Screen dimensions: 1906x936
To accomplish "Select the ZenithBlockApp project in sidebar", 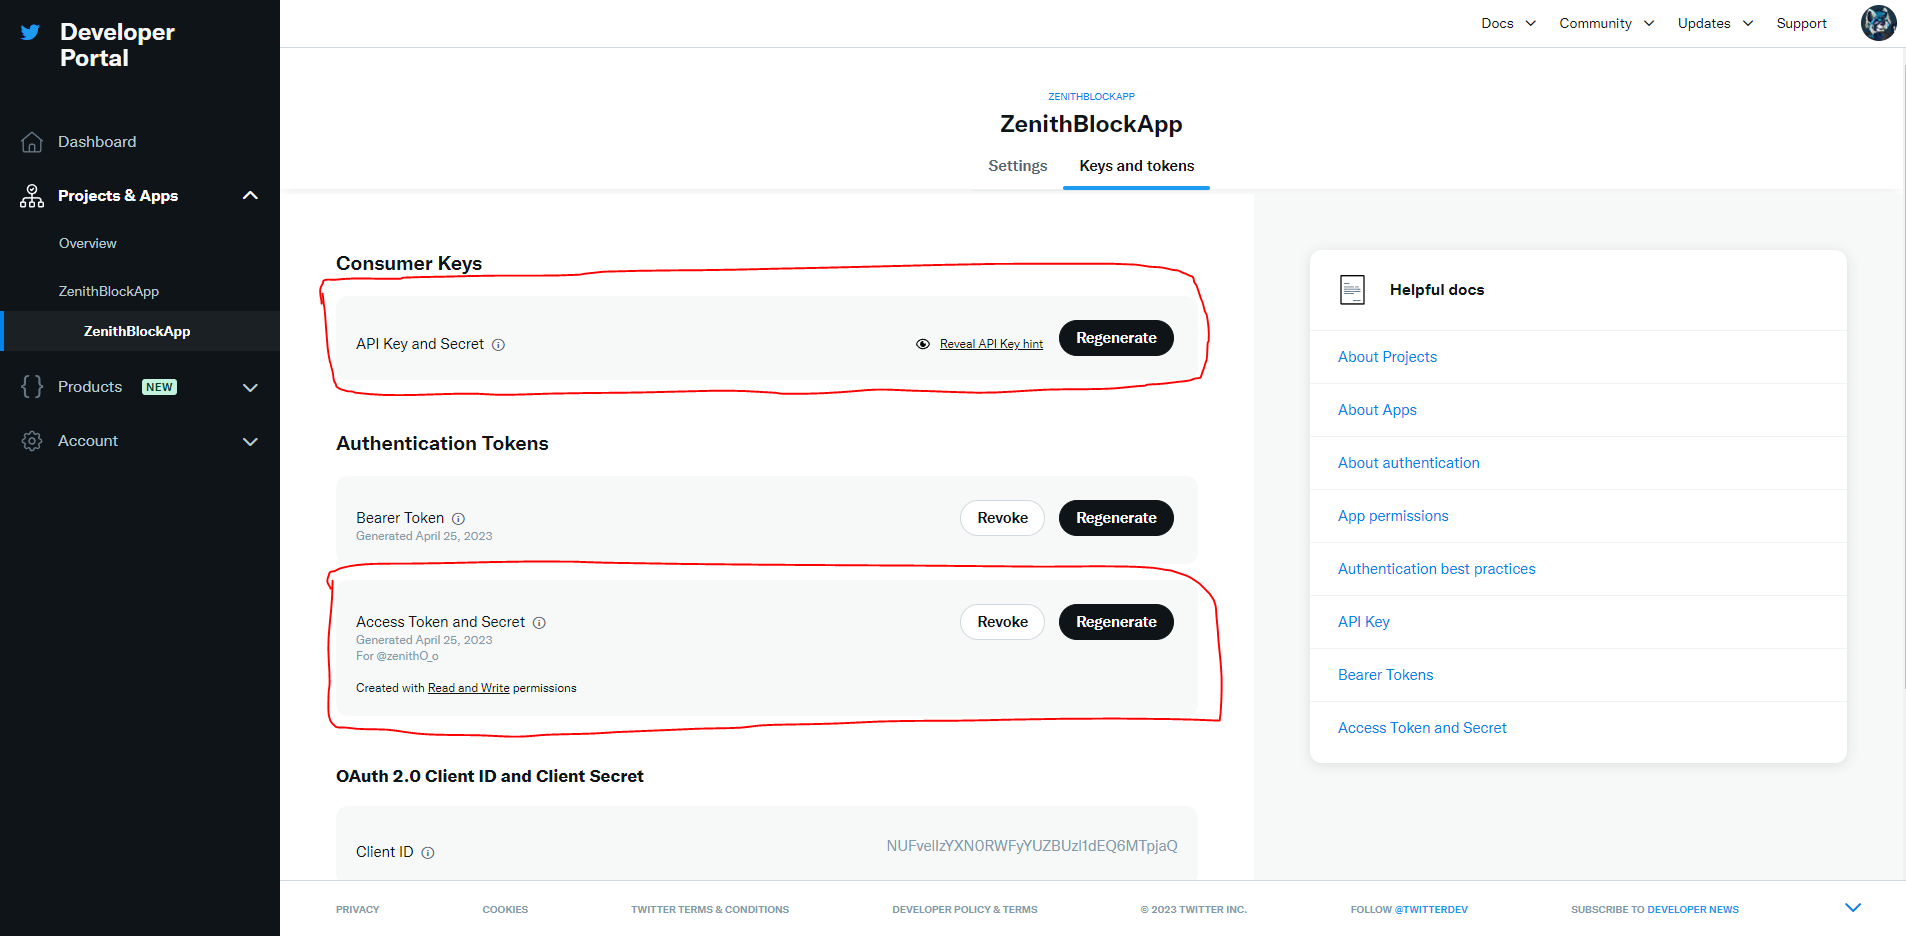I will click(x=109, y=291).
